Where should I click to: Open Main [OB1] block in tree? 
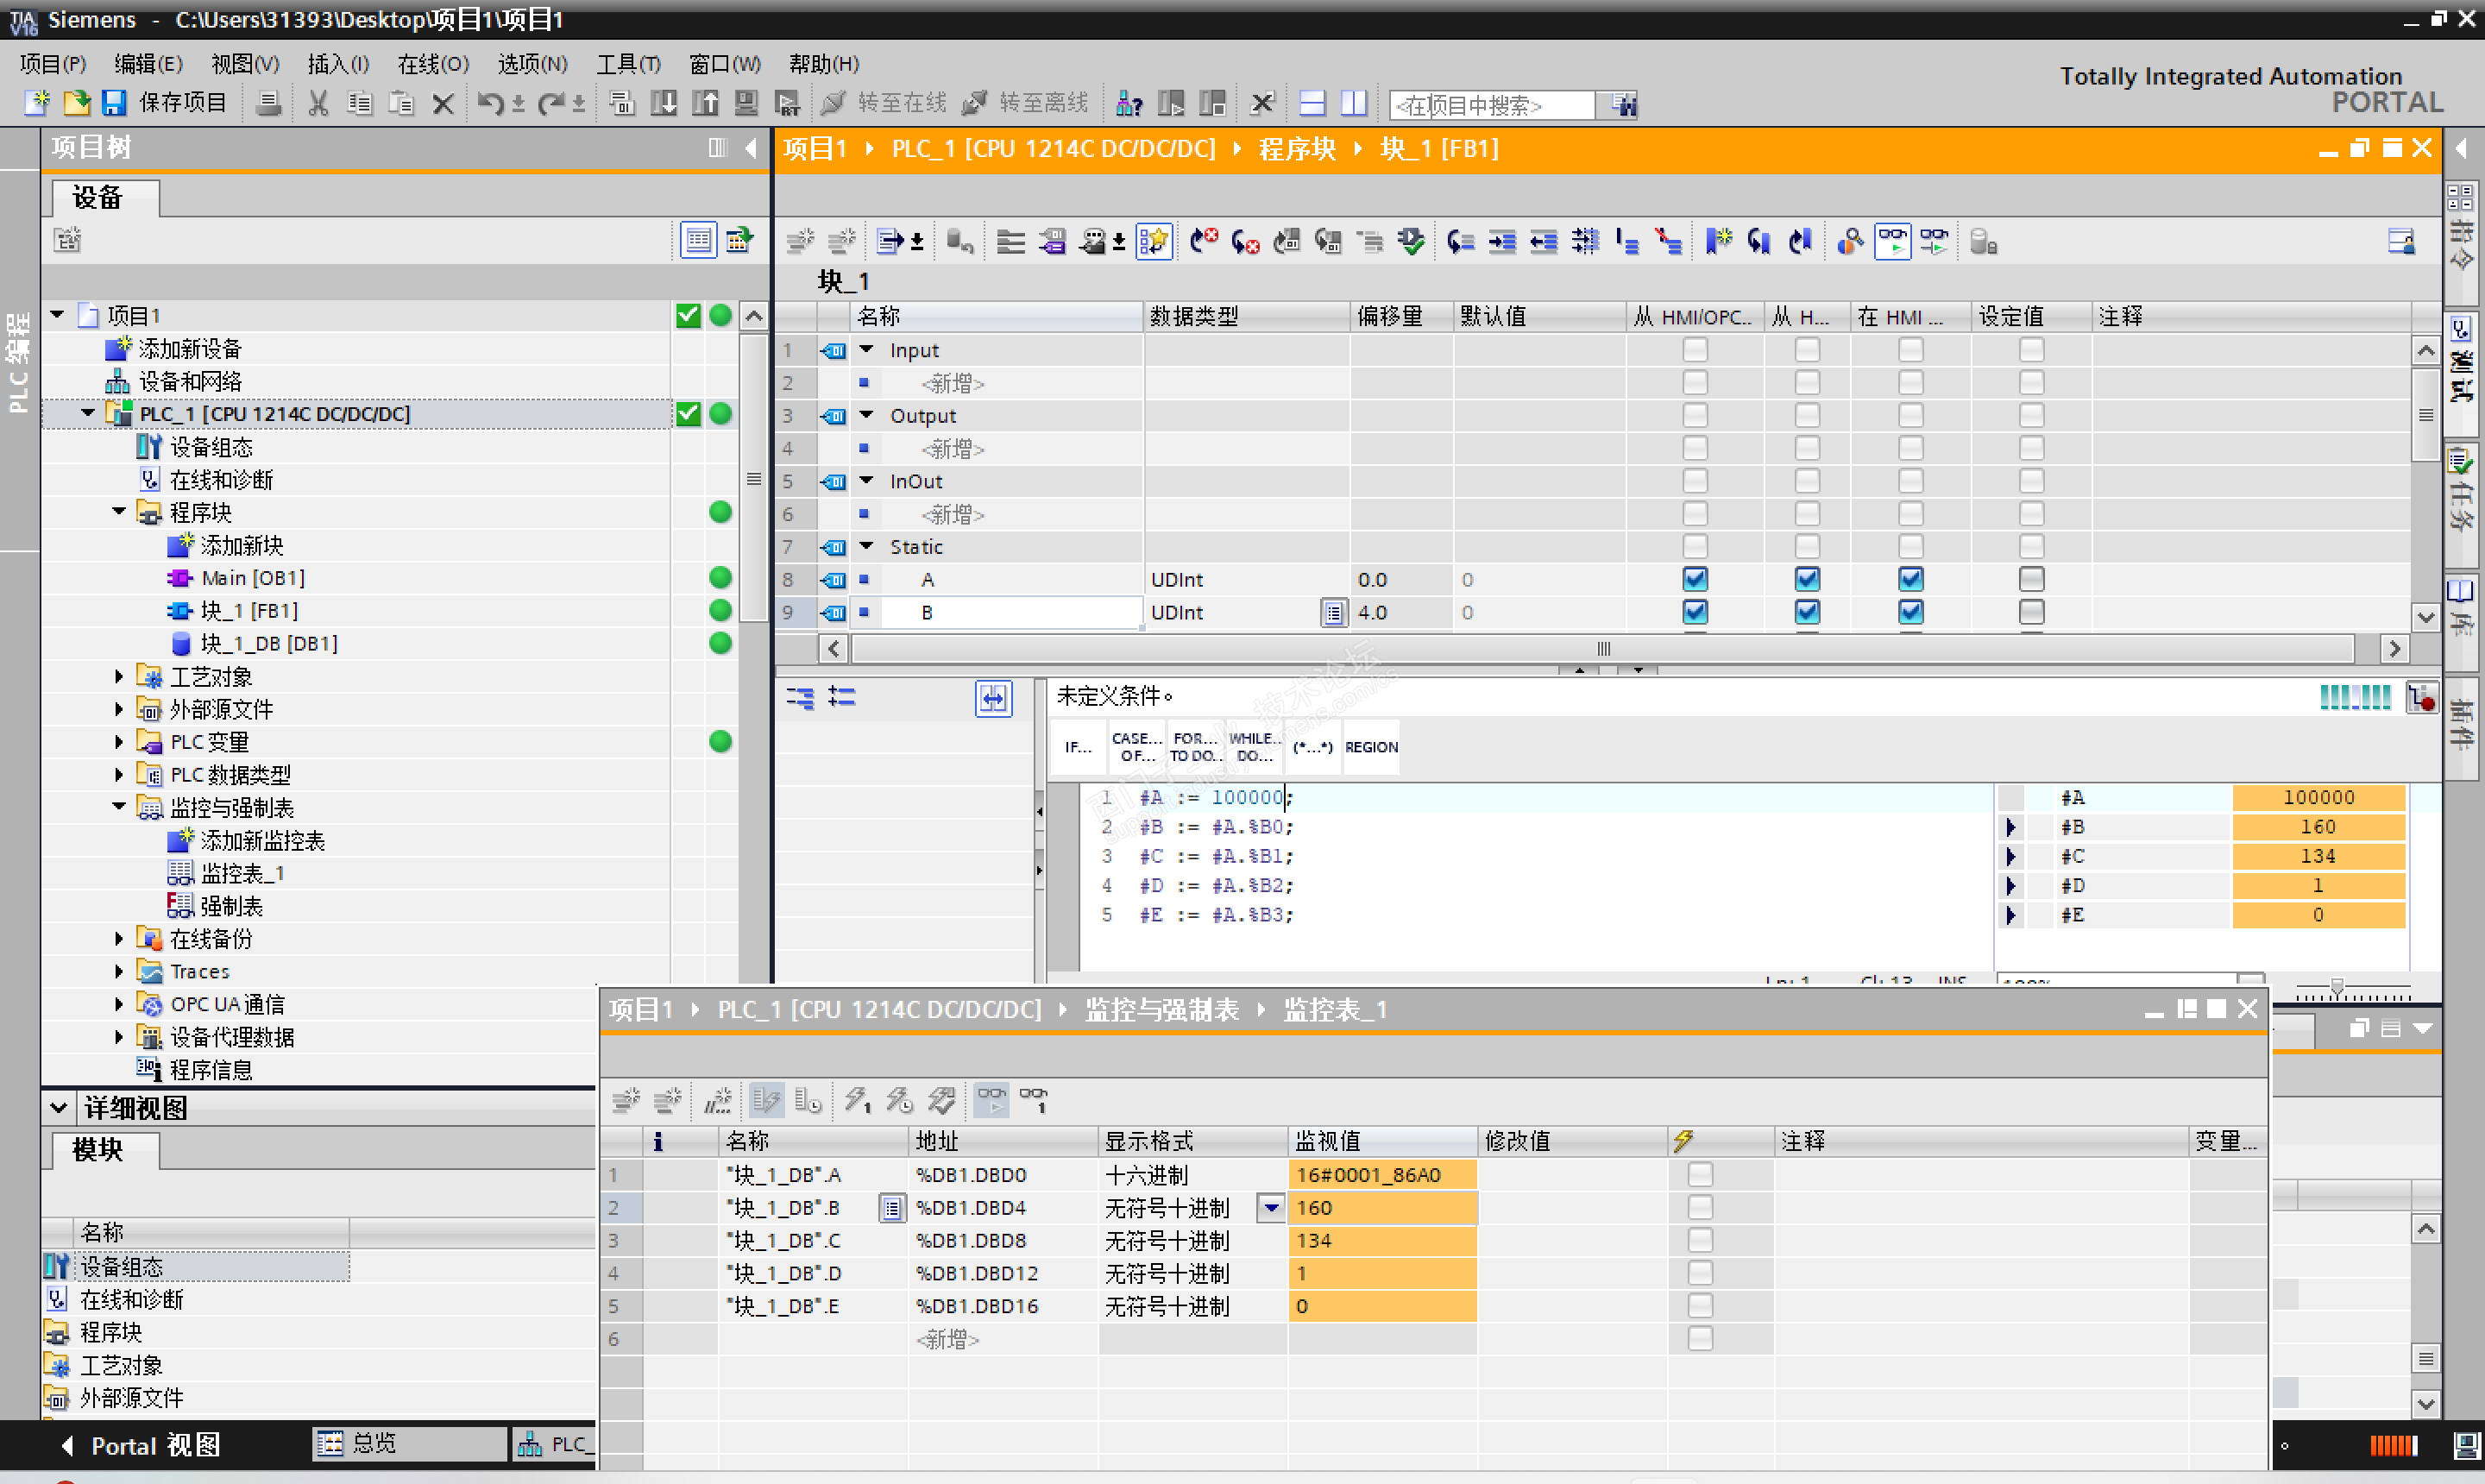pos(252,578)
